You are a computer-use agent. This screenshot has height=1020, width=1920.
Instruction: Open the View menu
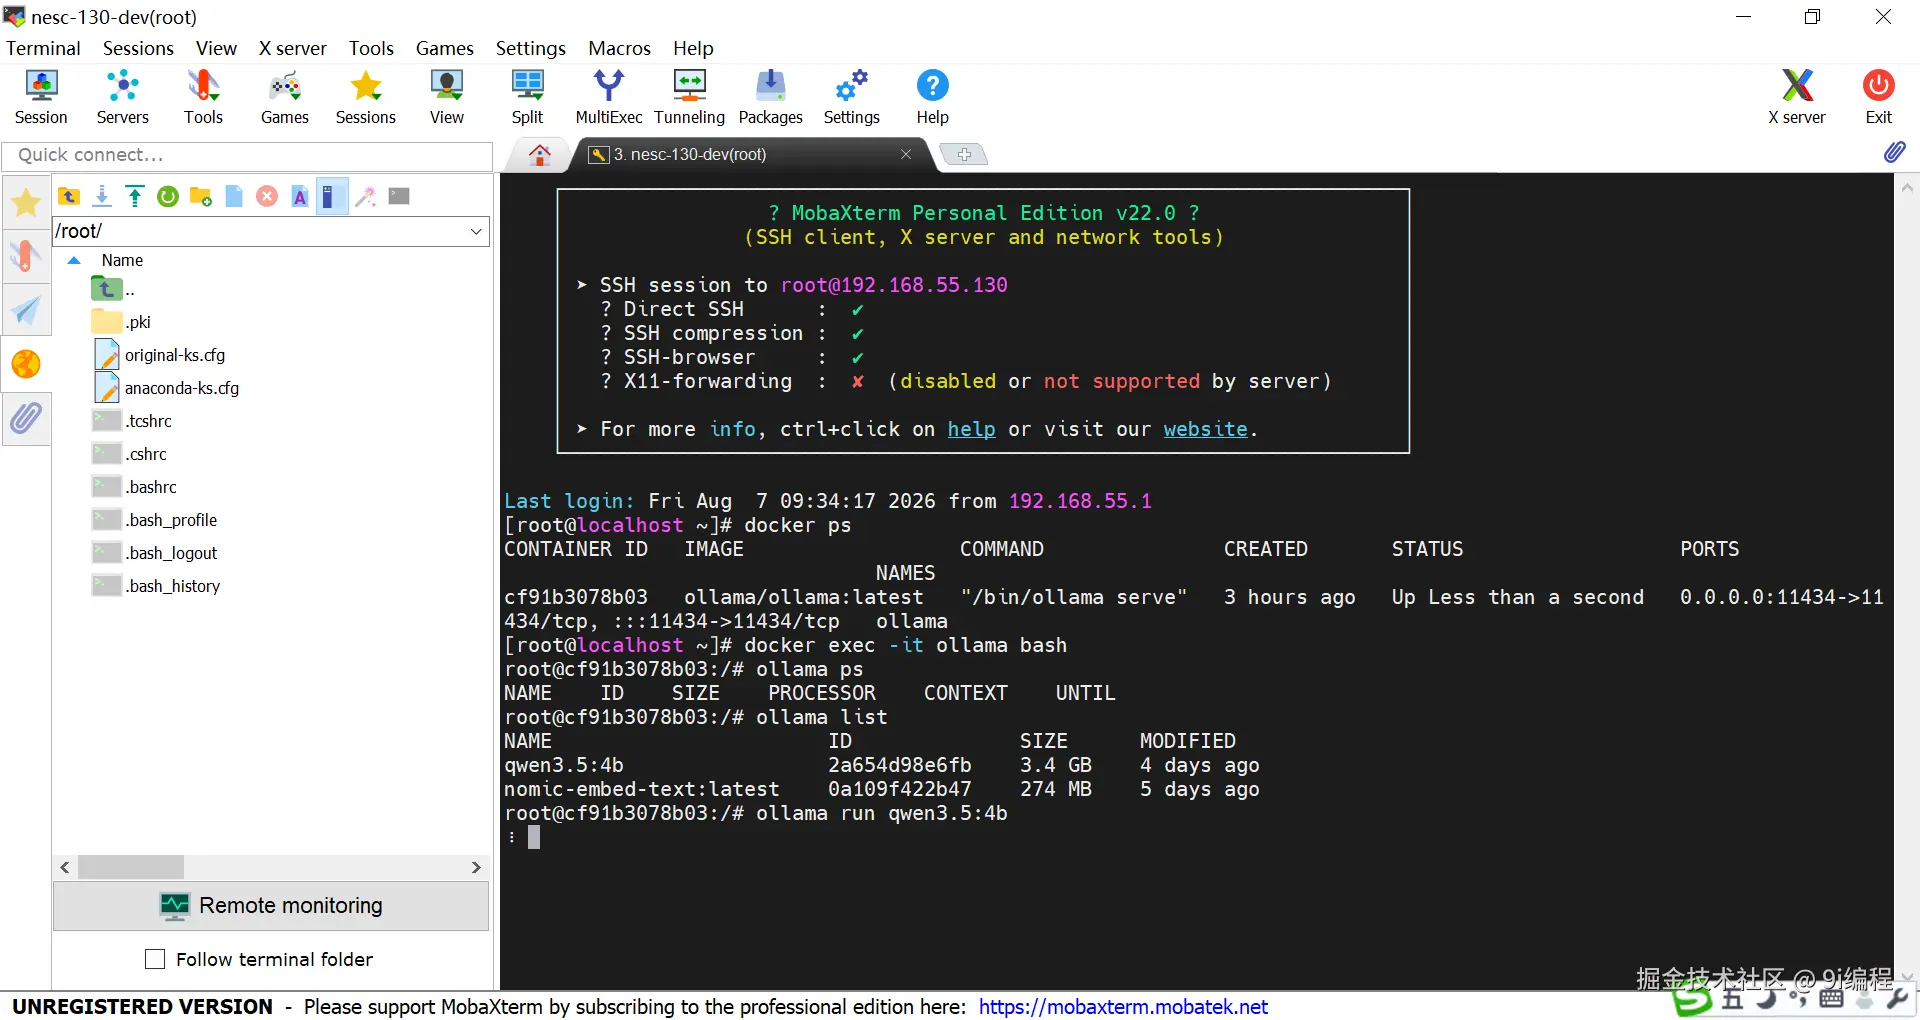(x=216, y=48)
